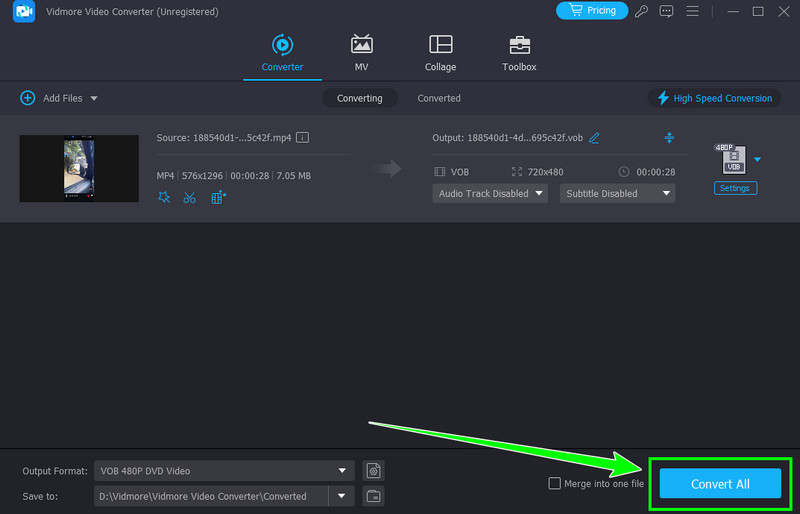Open the video effects enhance star icon
The width and height of the screenshot is (800, 514).
click(x=164, y=197)
